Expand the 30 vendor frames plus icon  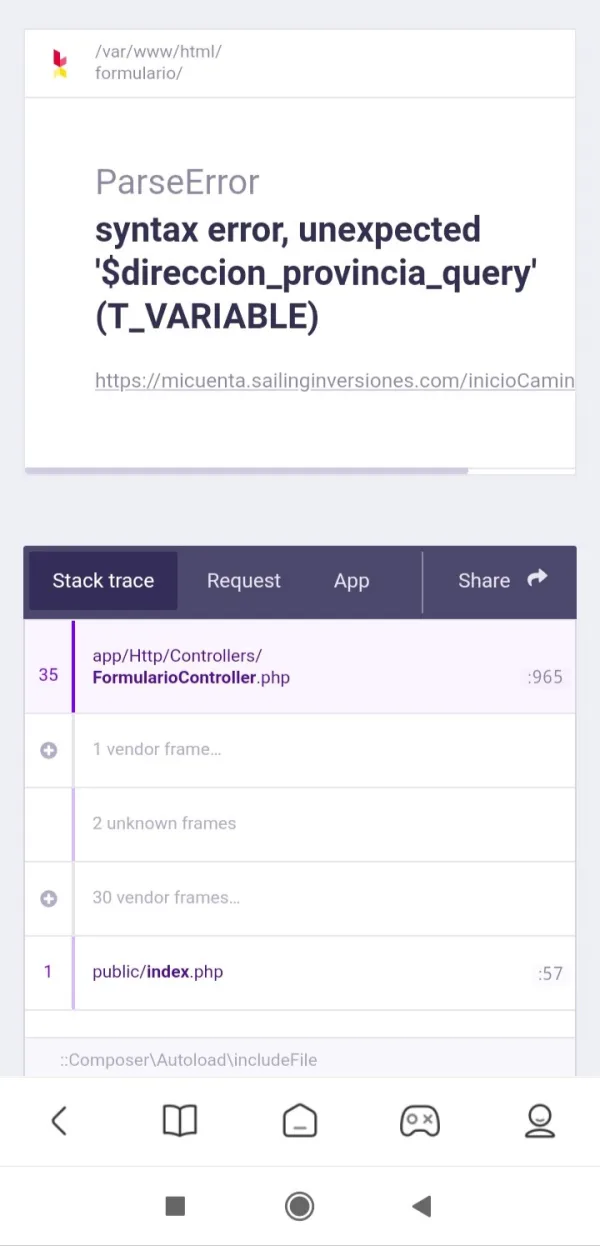point(48,898)
